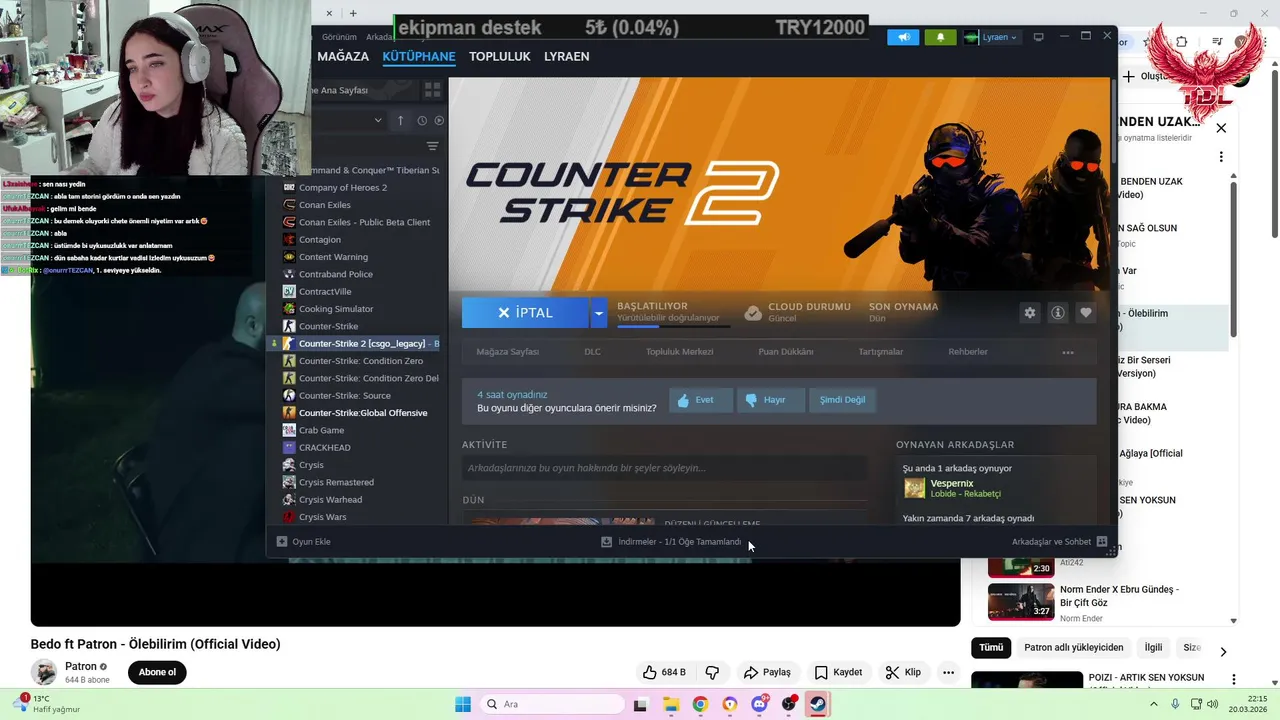Select the İlgili filter chip
Viewport: 1280px width, 720px height.
(1153, 647)
